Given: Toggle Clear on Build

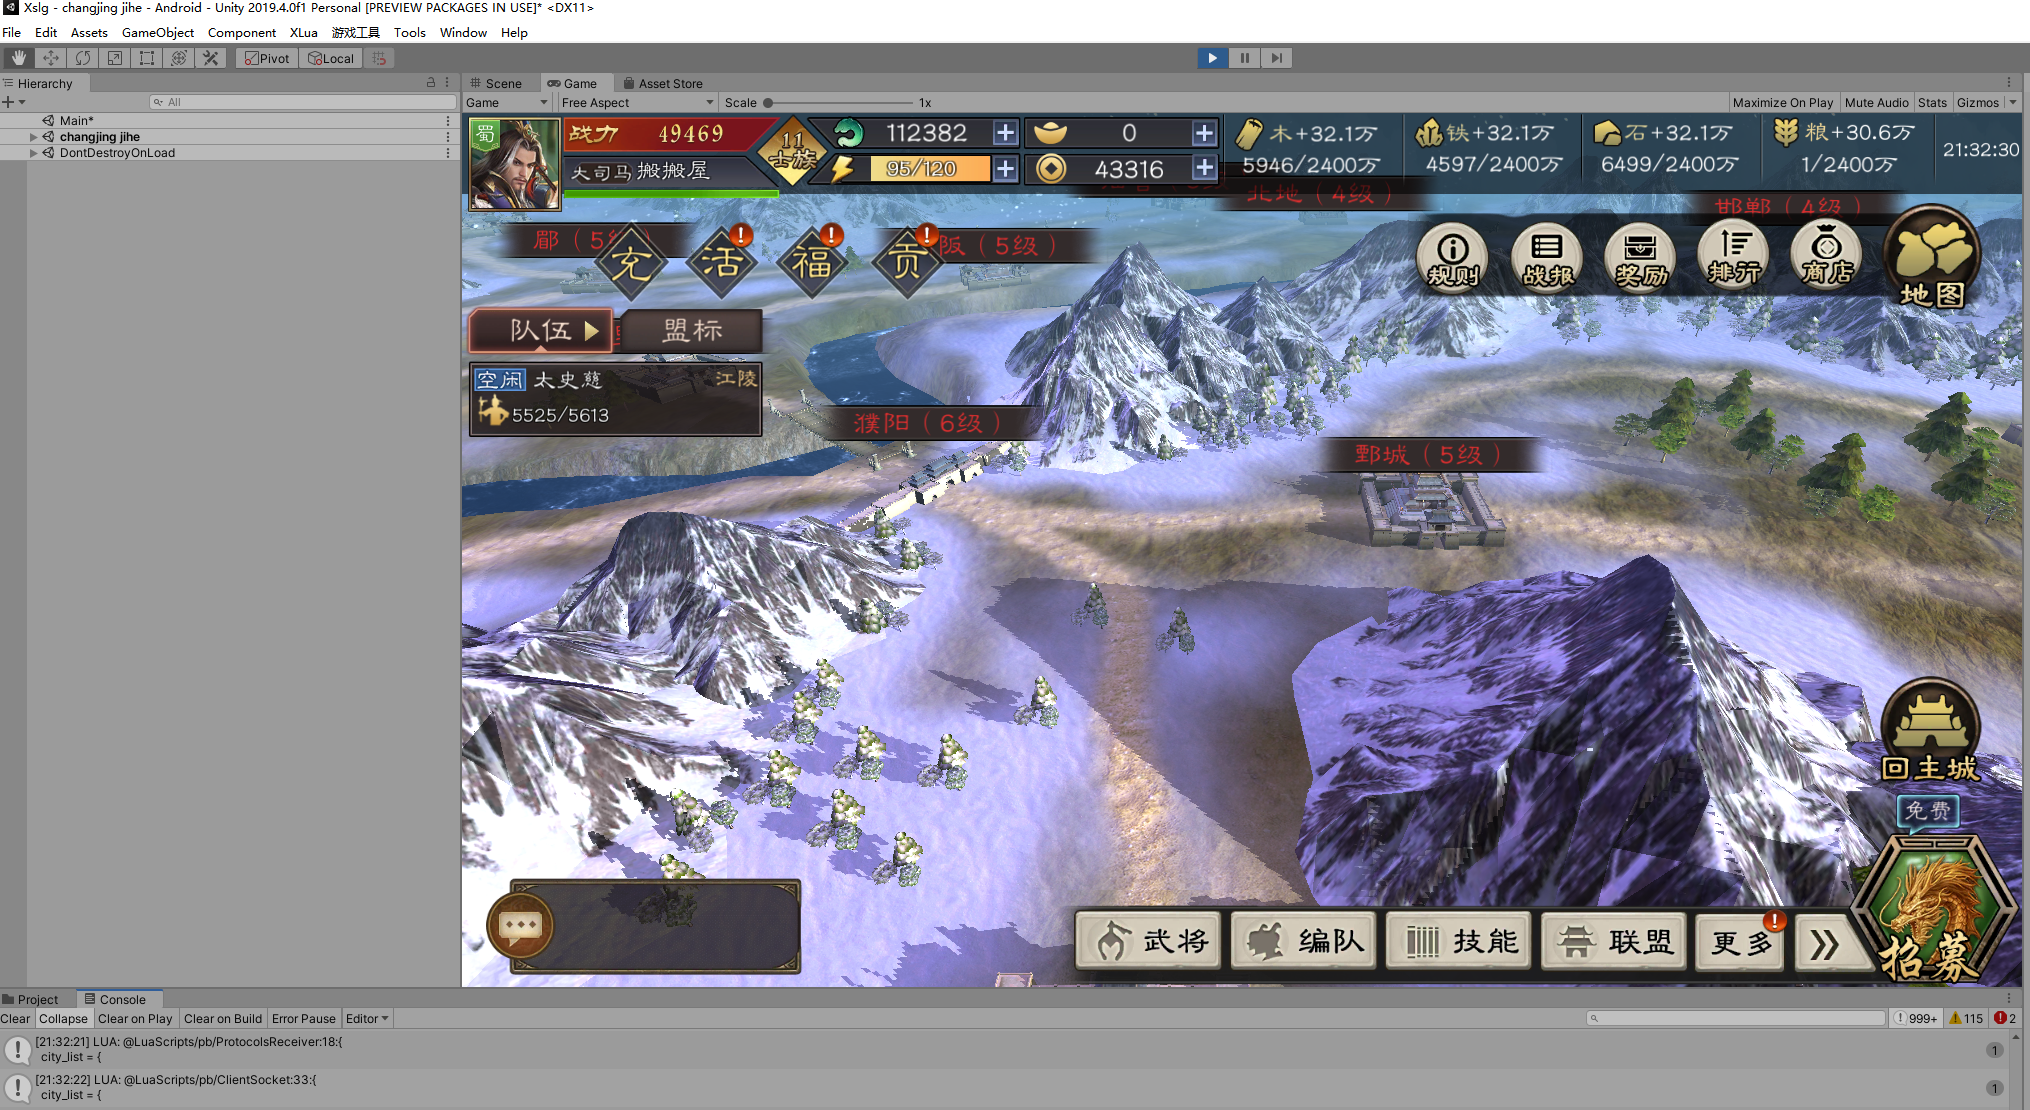Looking at the screenshot, I should pyautogui.click(x=223, y=1018).
